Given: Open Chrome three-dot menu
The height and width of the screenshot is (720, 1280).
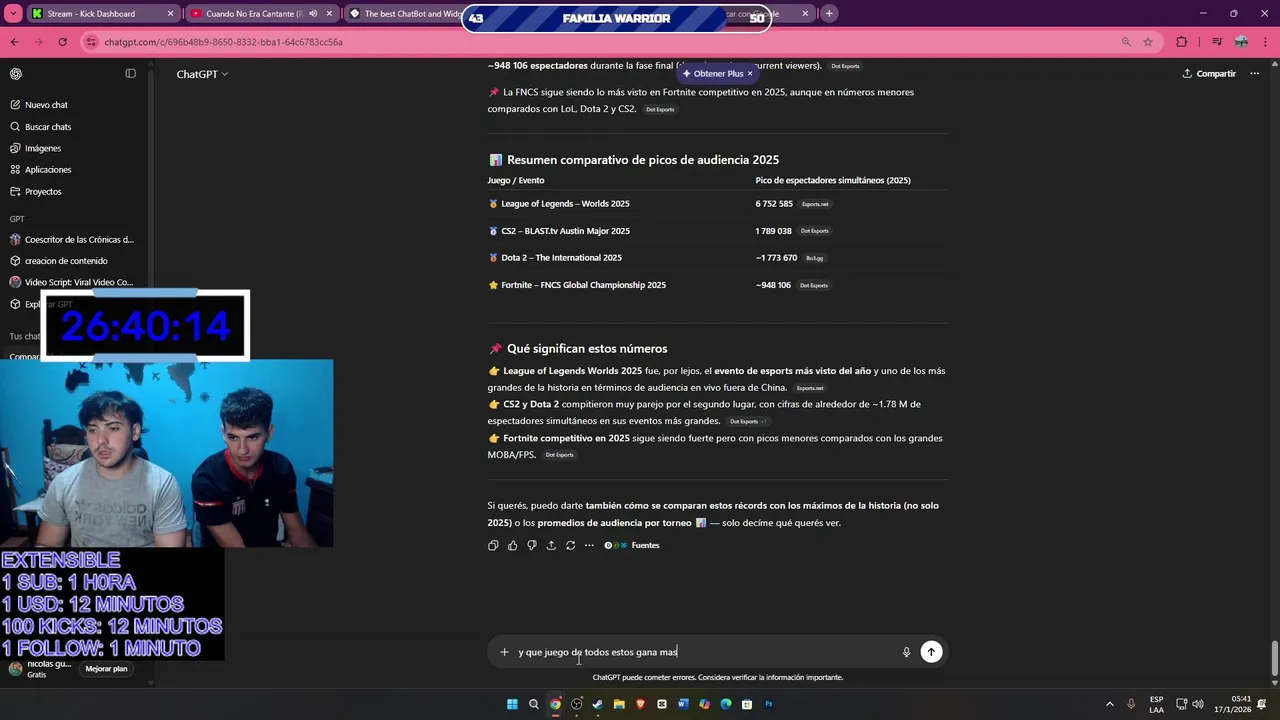Looking at the screenshot, I should pos(1265,42).
